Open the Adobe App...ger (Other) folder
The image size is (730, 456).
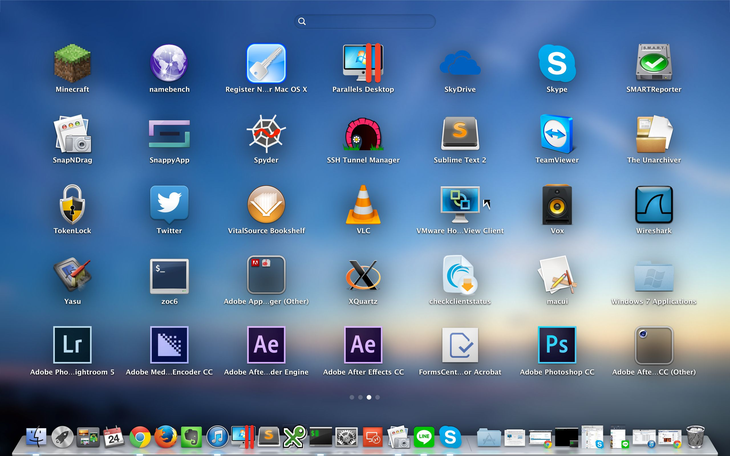pyautogui.click(x=266, y=275)
